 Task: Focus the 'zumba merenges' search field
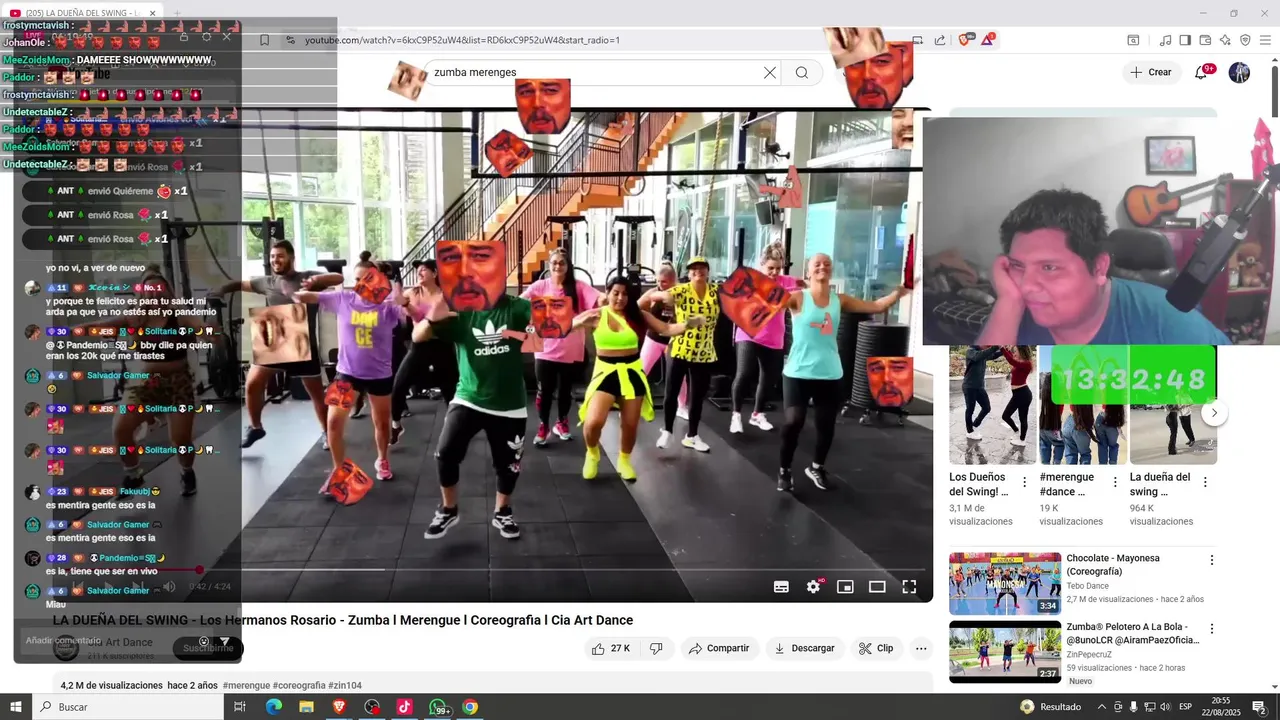(590, 72)
